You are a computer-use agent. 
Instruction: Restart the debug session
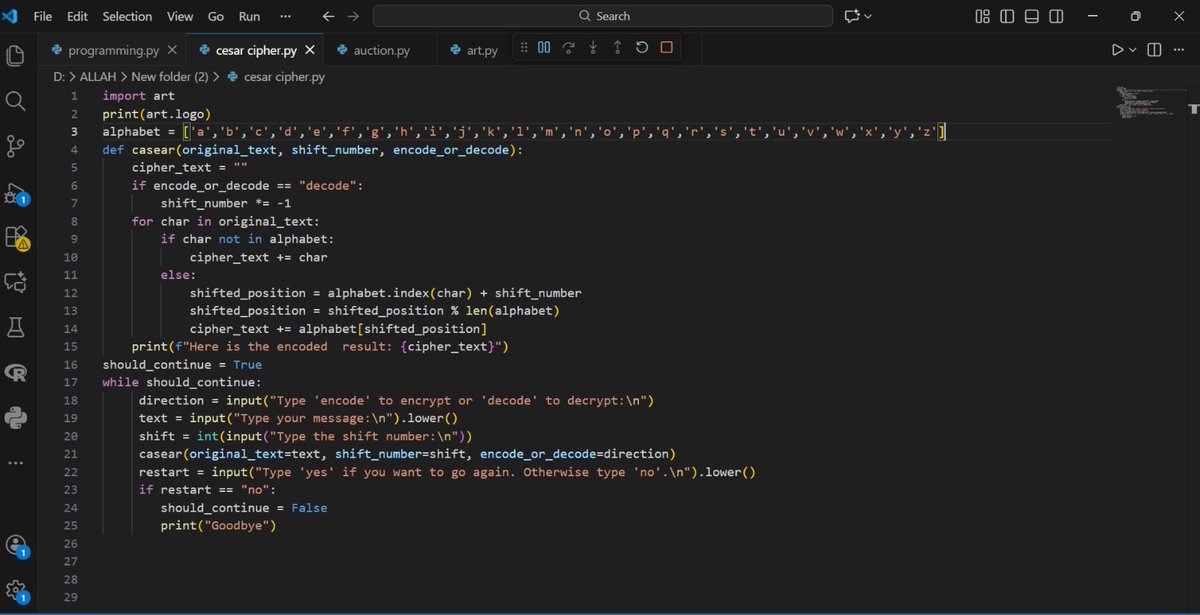click(x=642, y=47)
